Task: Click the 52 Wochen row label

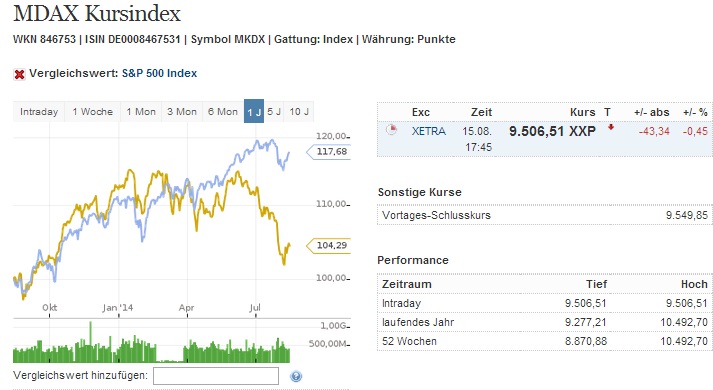Action: click(409, 341)
